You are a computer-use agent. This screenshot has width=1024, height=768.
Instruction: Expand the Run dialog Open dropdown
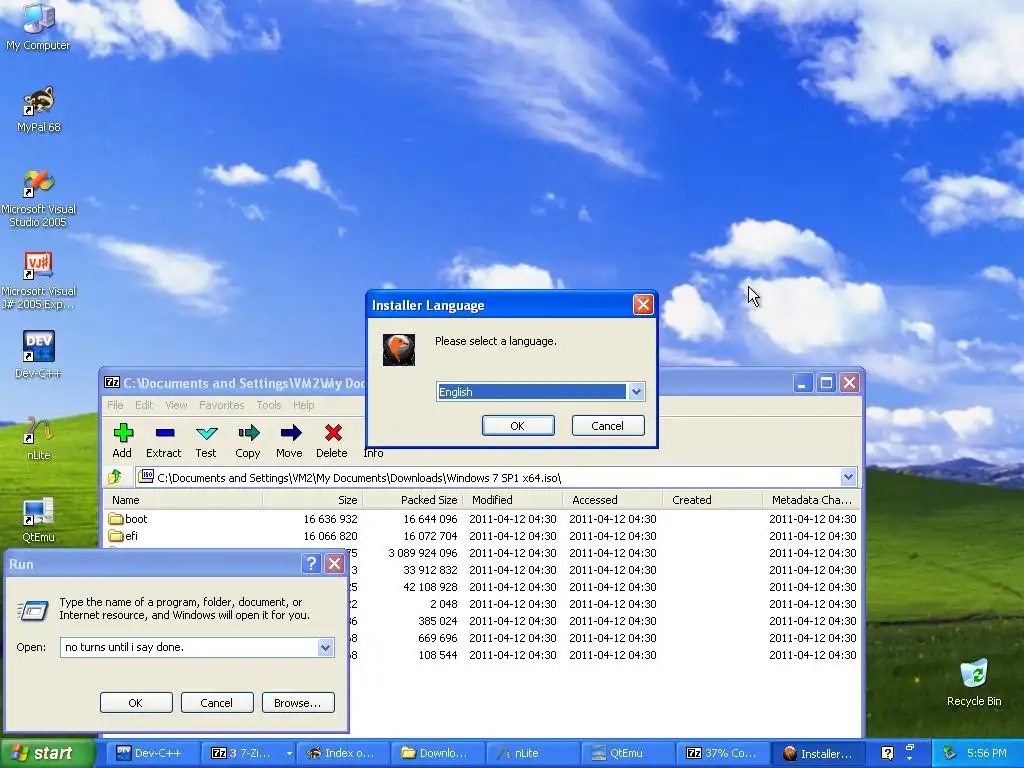click(325, 647)
